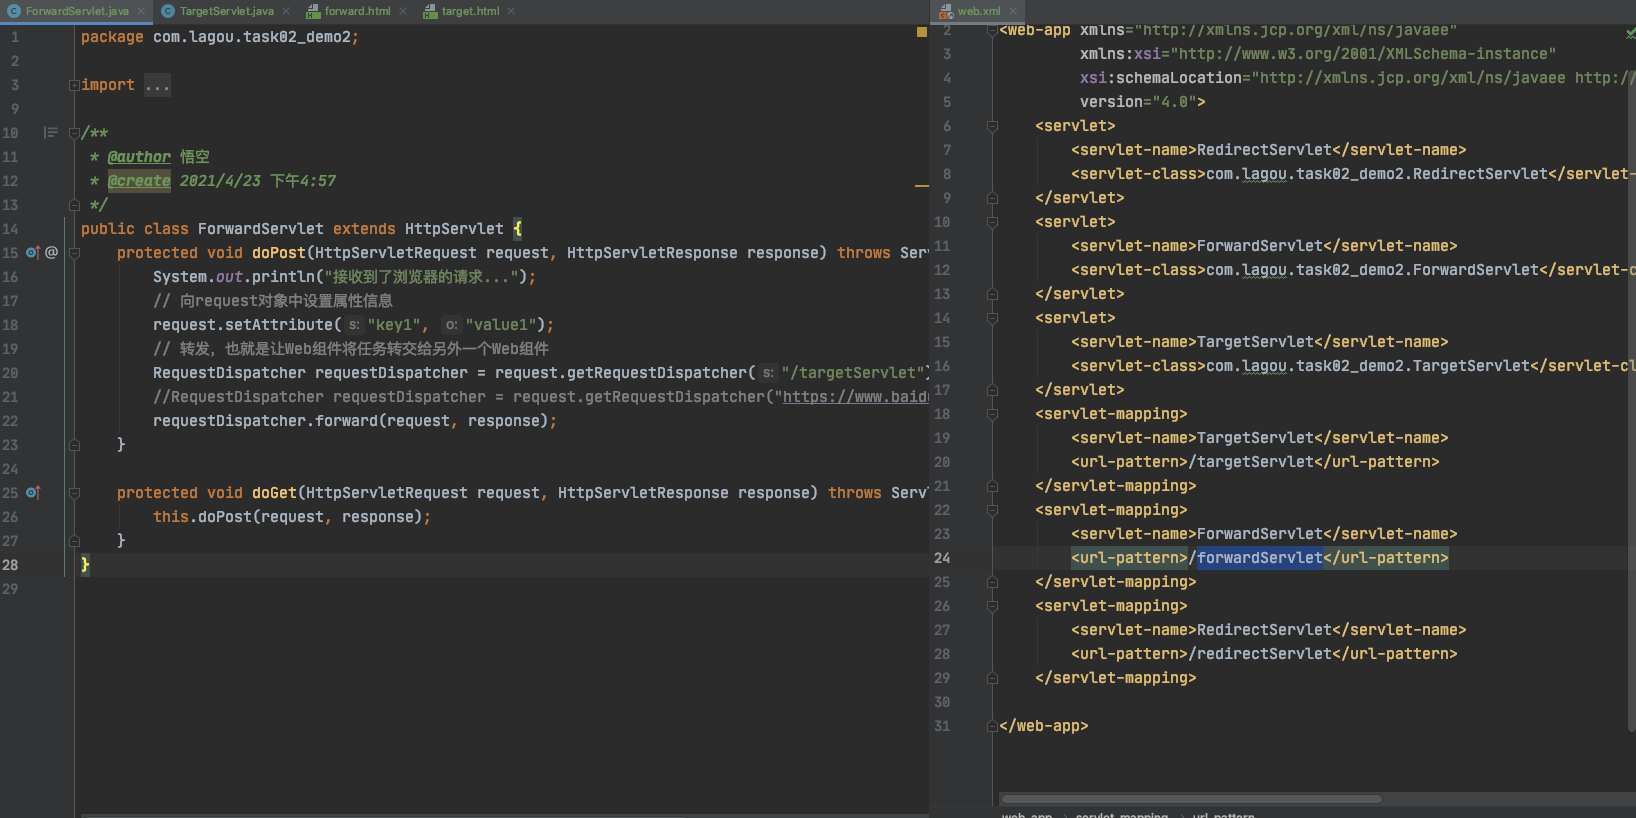This screenshot has width=1636, height=818.
Task: Click the web.xml vertical scrollbar
Action: [1630, 400]
